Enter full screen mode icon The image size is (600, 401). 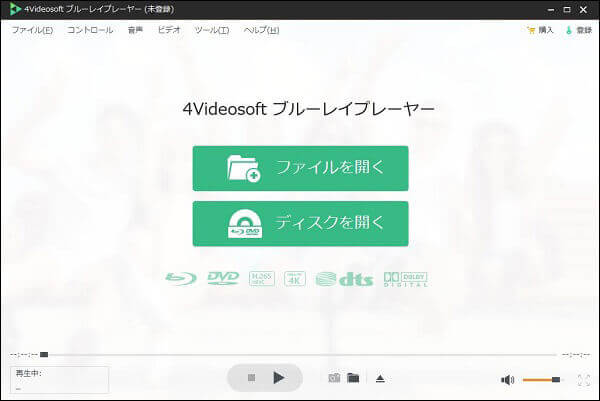coord(584,380)
